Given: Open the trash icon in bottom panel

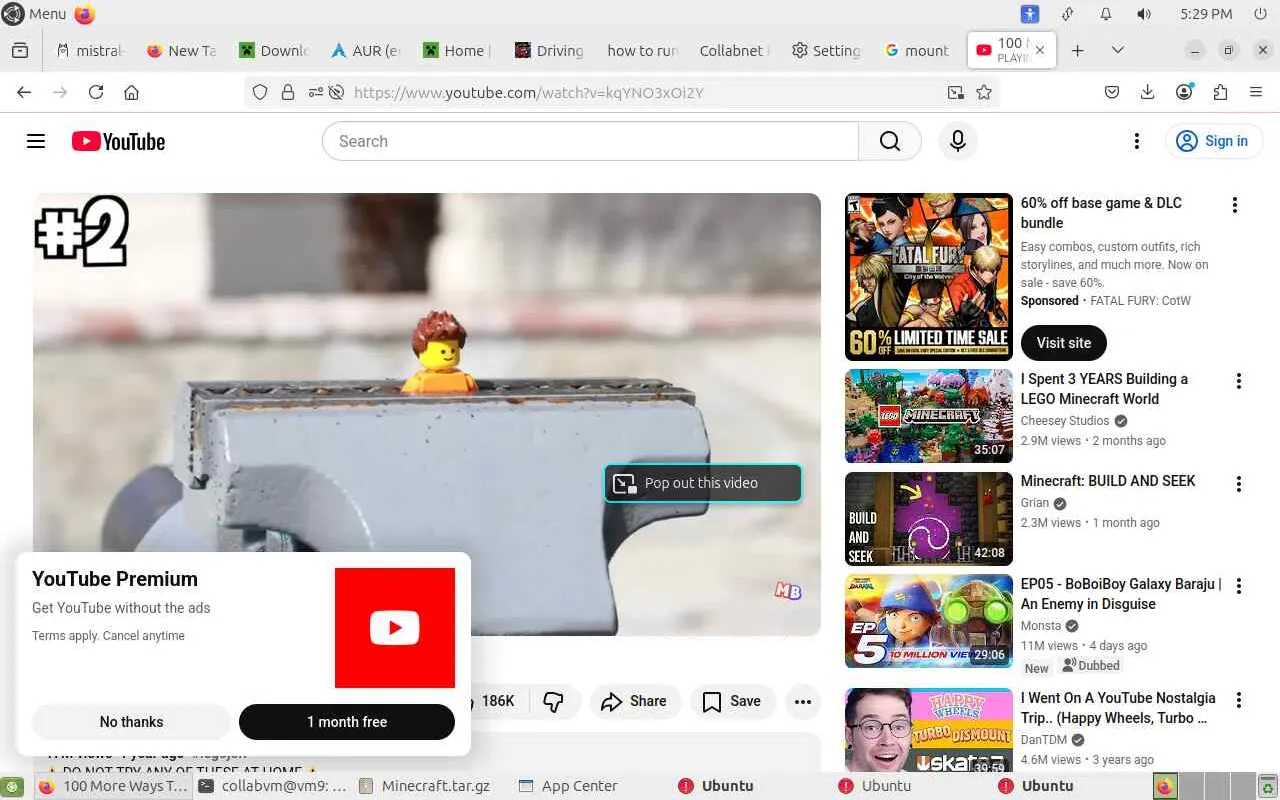Looking at the screenshot, I should (x=1267, y=786).
